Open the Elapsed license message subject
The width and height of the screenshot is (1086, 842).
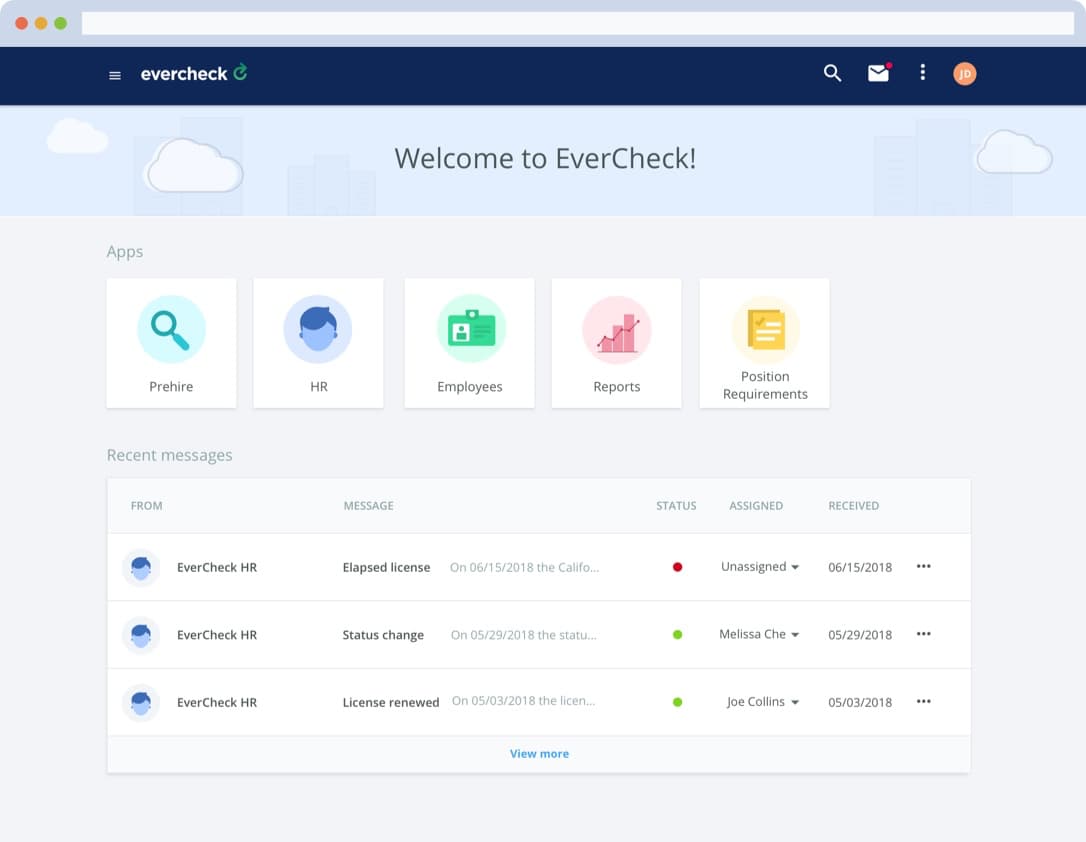[x=386, y=567]
